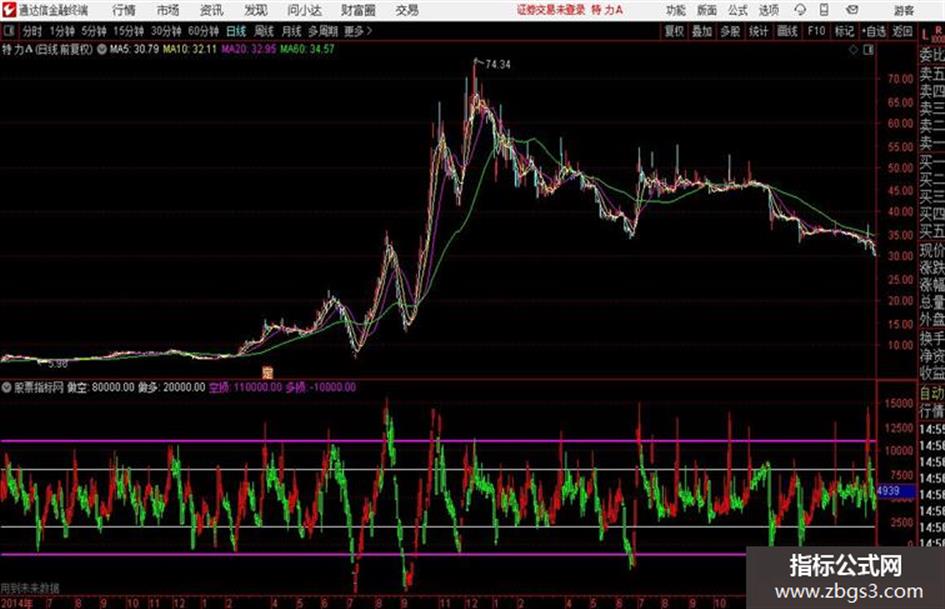Screen dimensions: 945x609
Task: Select the 周线 weekly period tab
Action: [264, 31]
